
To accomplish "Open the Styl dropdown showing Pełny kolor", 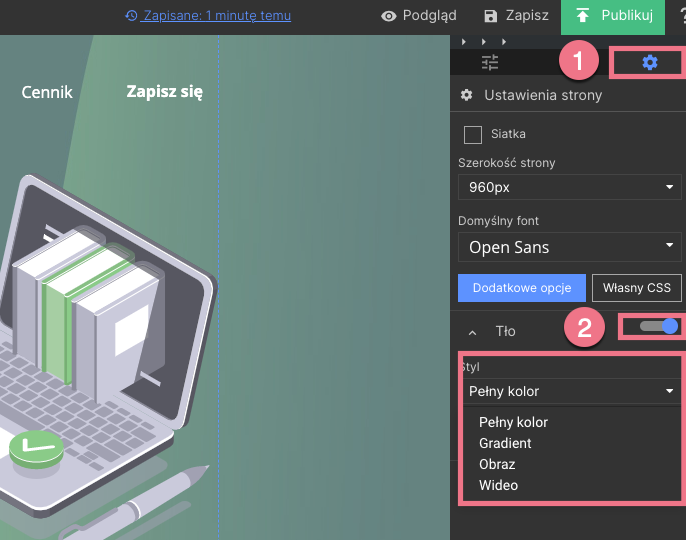I will 571,391.
